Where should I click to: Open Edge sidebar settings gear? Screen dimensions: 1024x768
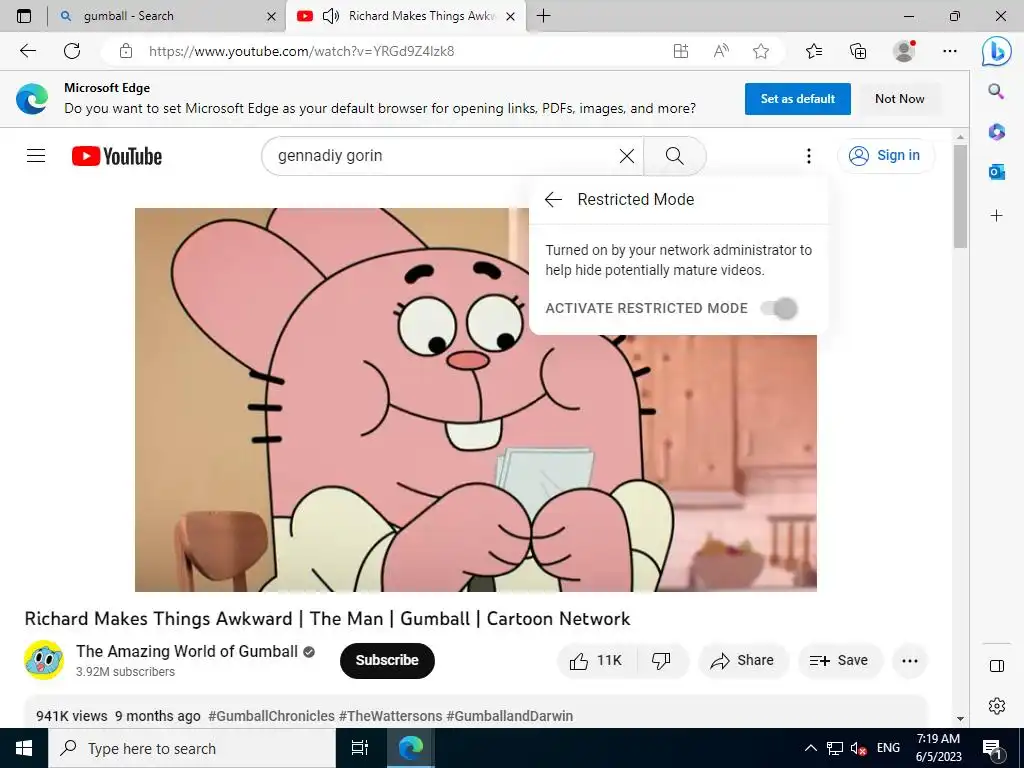tap(997, 706)
